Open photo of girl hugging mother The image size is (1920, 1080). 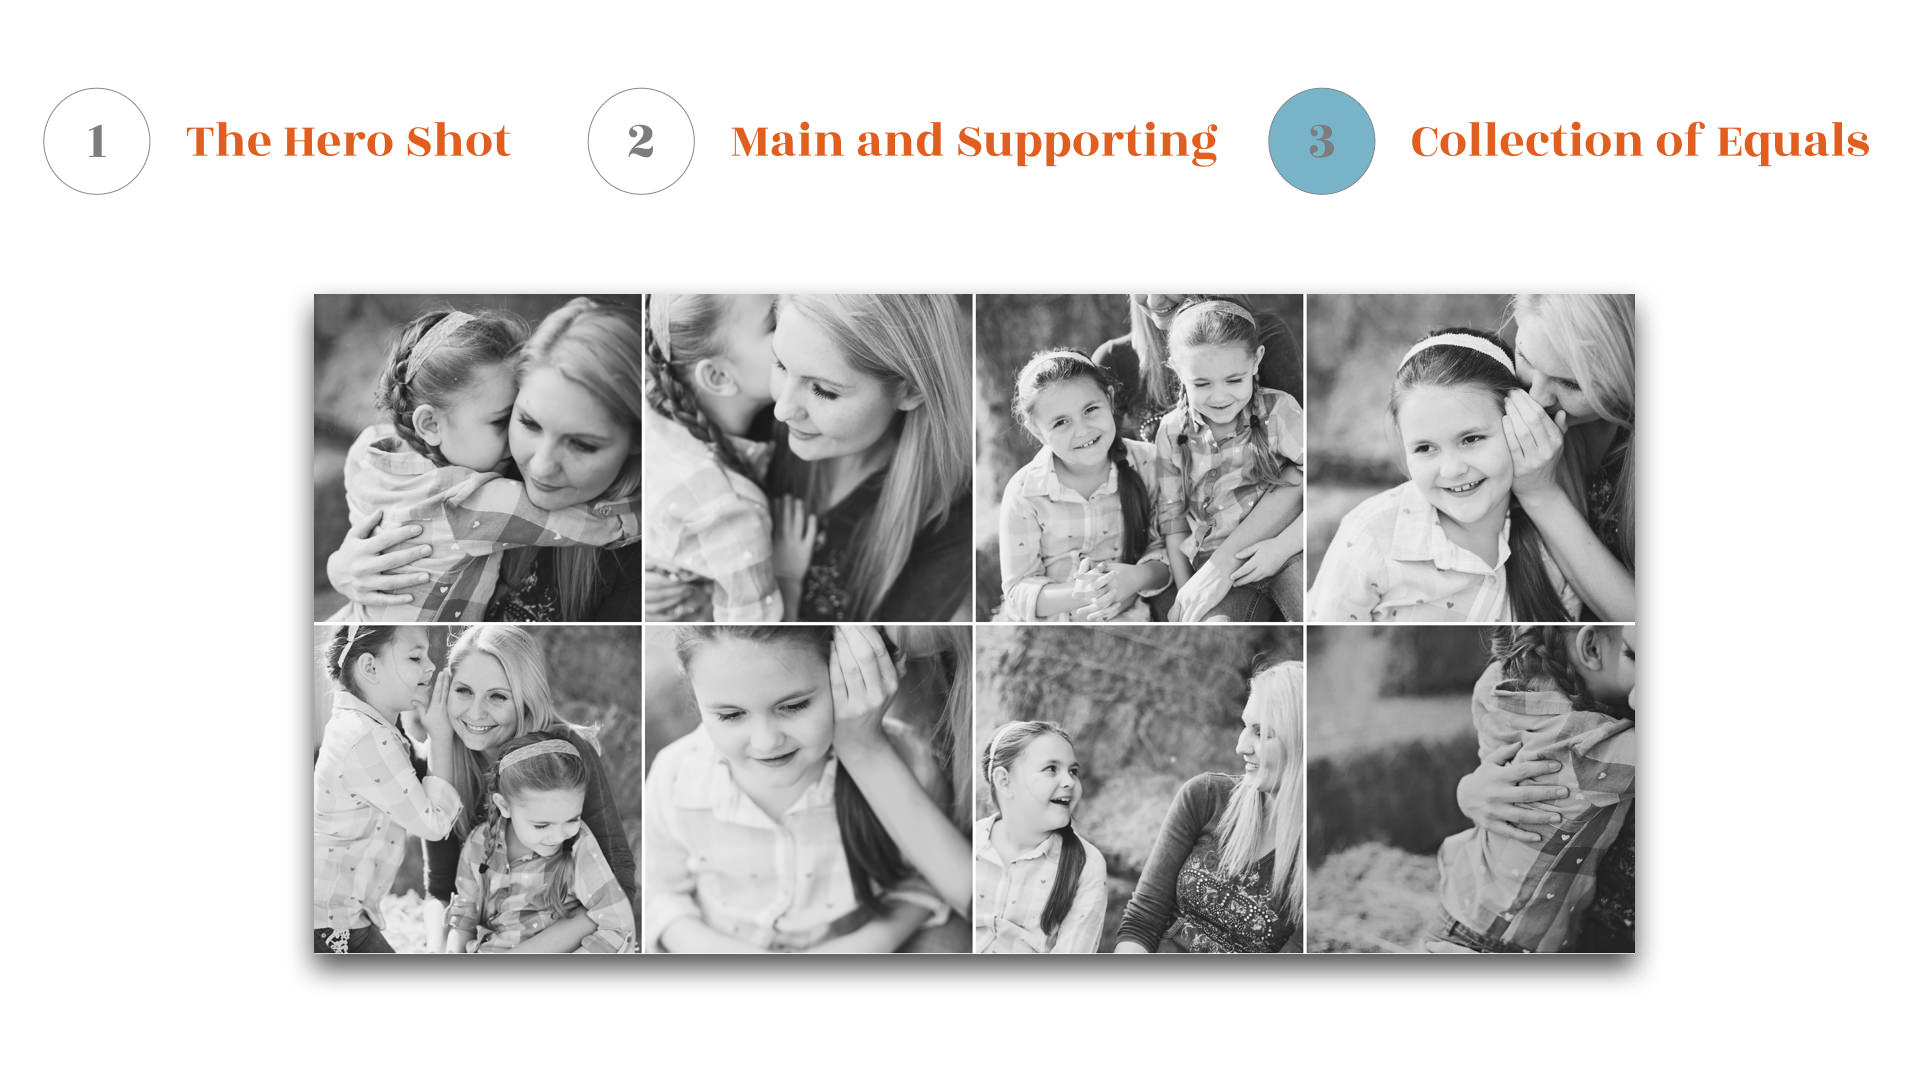477,458
